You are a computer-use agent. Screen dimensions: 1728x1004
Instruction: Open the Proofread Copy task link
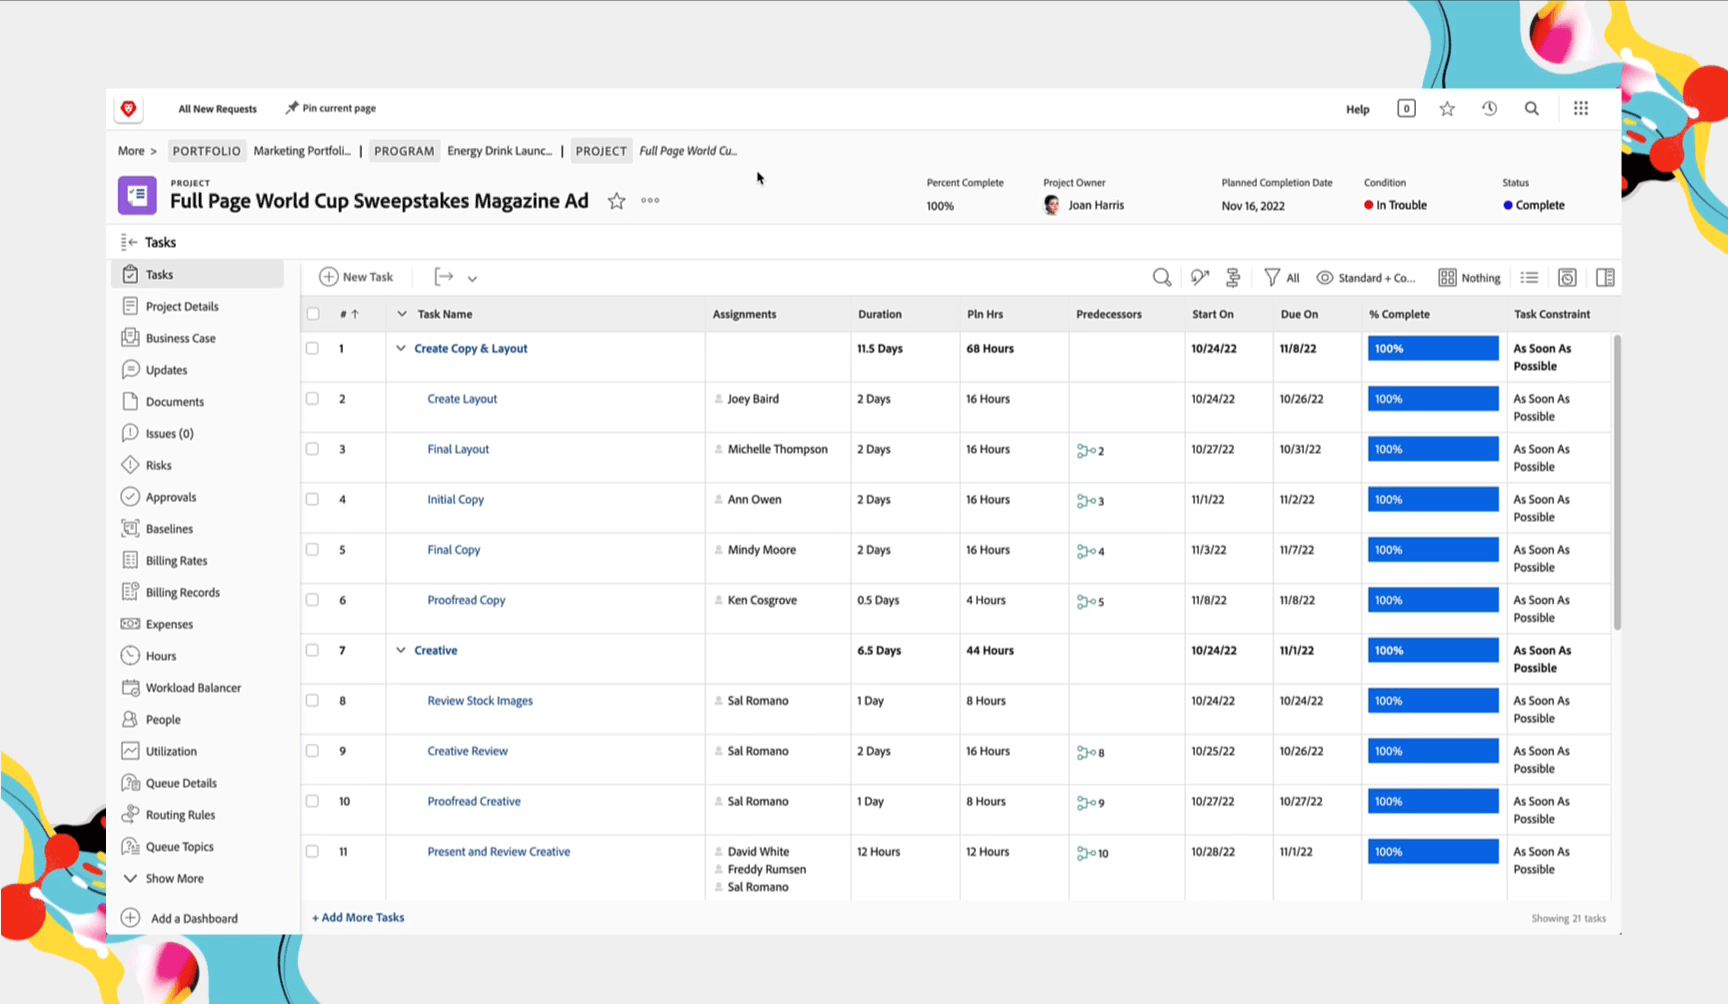tap(466, 600)
